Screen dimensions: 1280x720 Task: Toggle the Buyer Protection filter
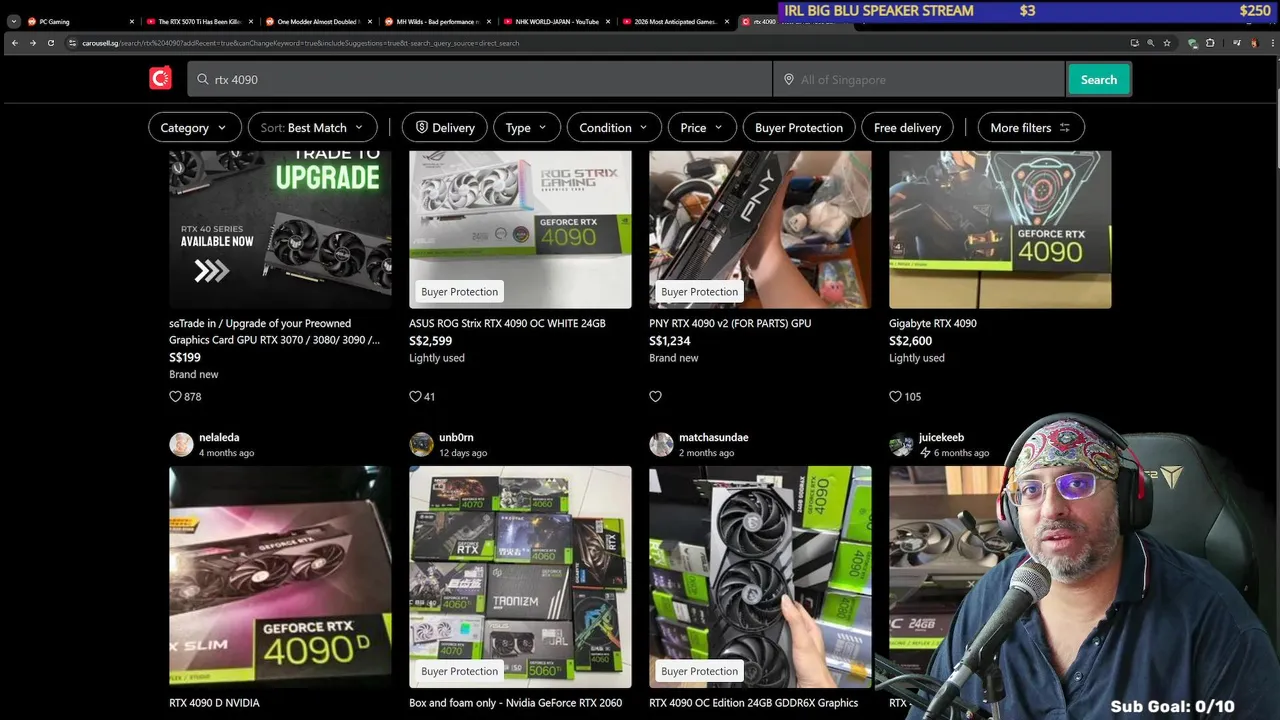point(798,127)
